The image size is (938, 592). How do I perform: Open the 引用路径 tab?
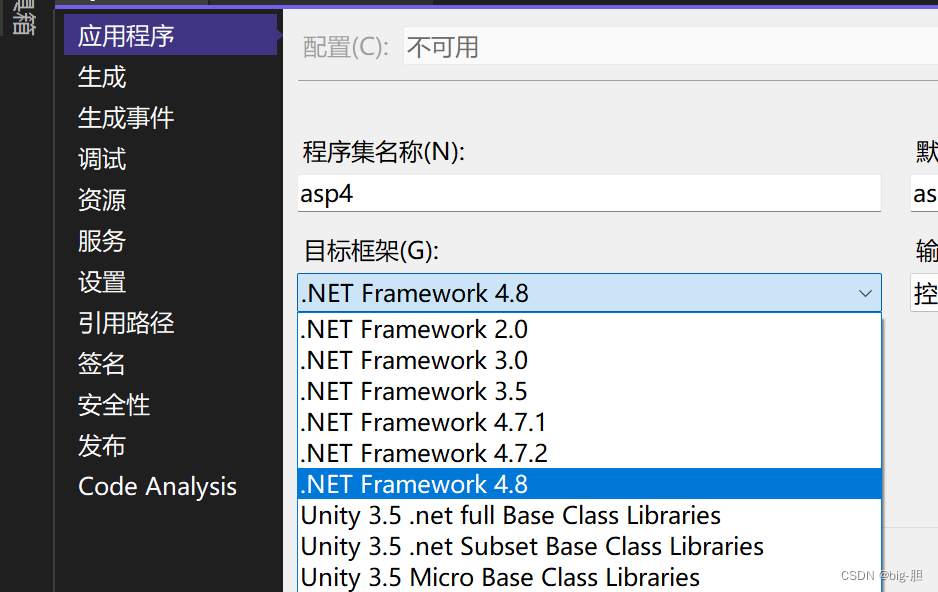[126, 323]
